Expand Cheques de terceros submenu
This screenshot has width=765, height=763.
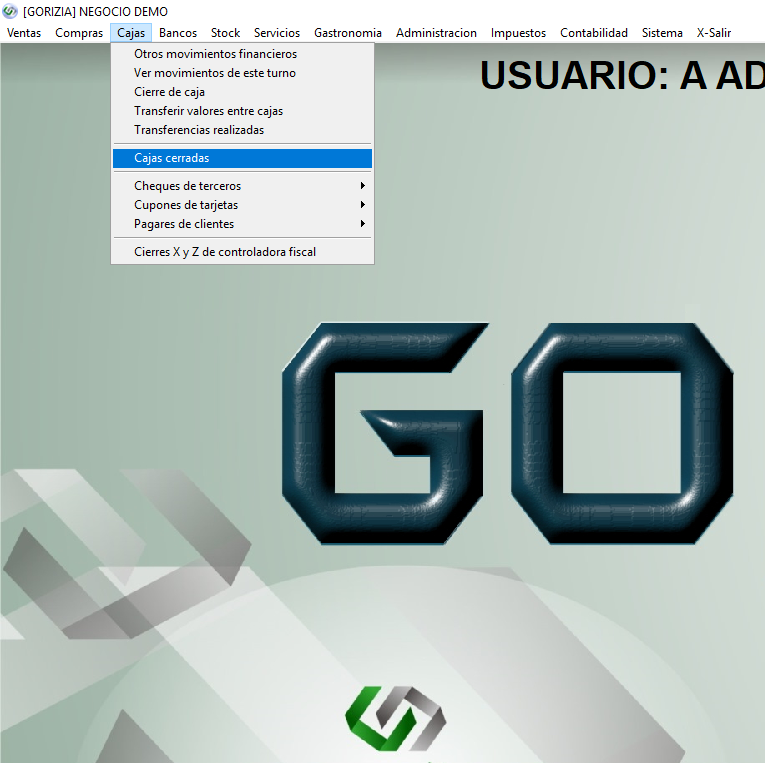pos(242,186)
